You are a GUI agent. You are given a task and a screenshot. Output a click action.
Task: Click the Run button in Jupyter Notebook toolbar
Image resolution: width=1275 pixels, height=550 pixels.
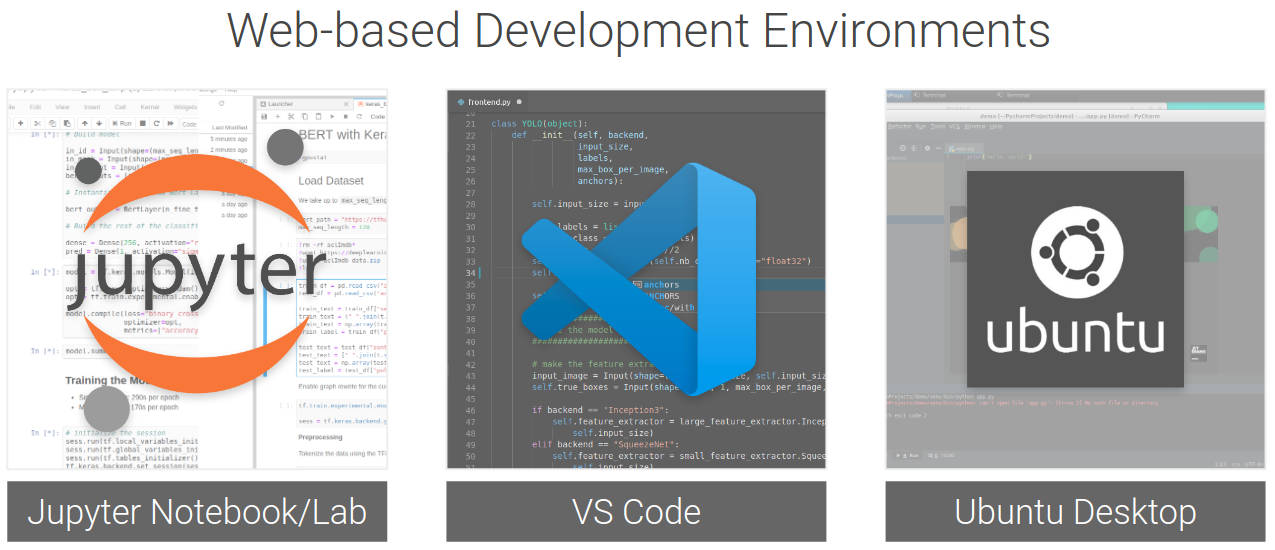click(122, 123)
